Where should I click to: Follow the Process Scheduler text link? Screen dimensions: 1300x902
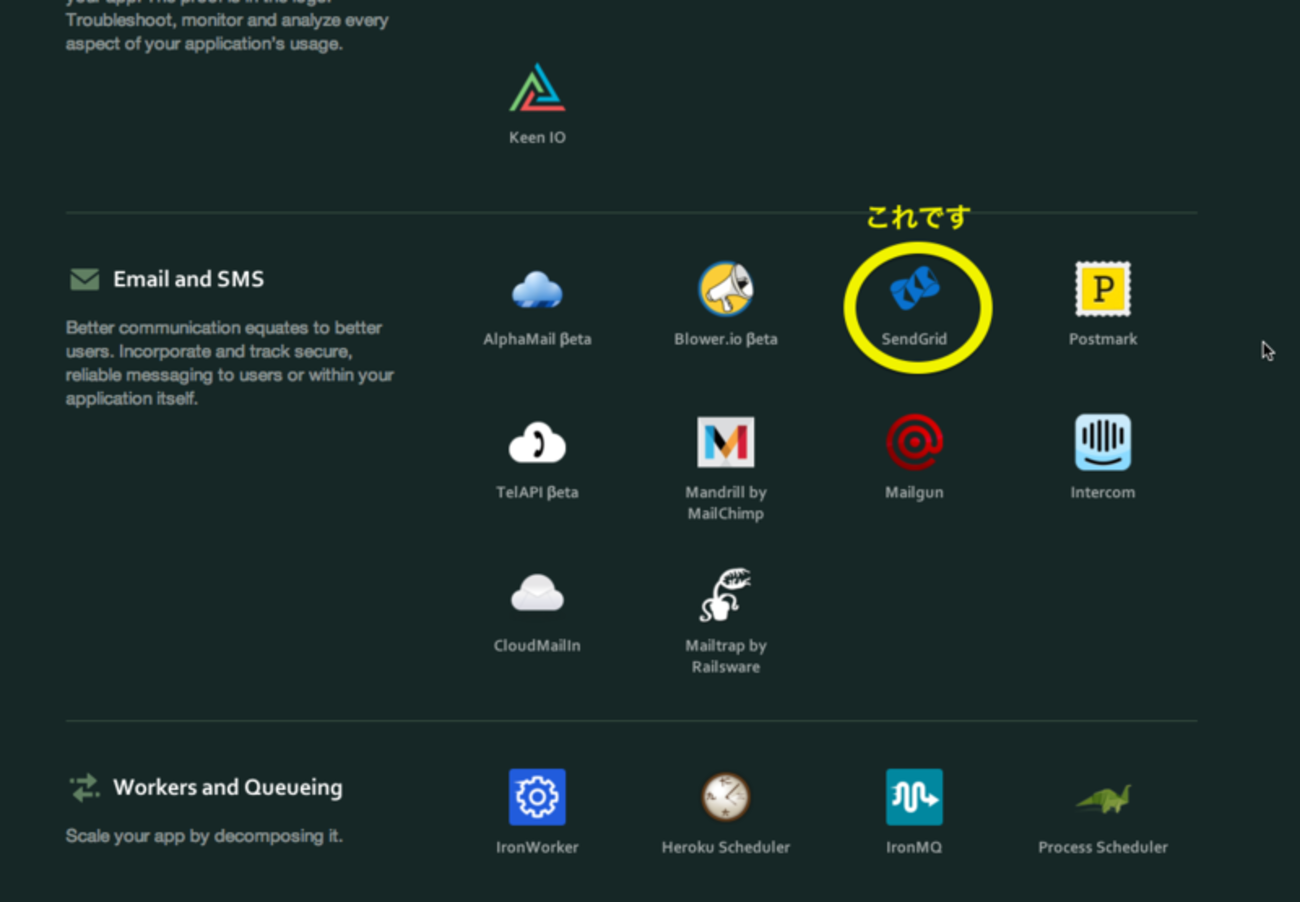click(1102, 847)
